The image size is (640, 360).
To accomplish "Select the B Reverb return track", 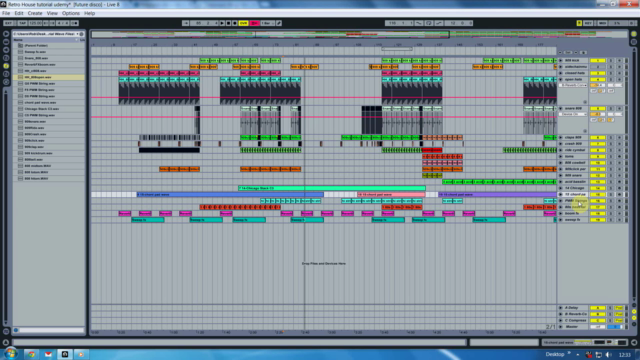I will [576, 314].
